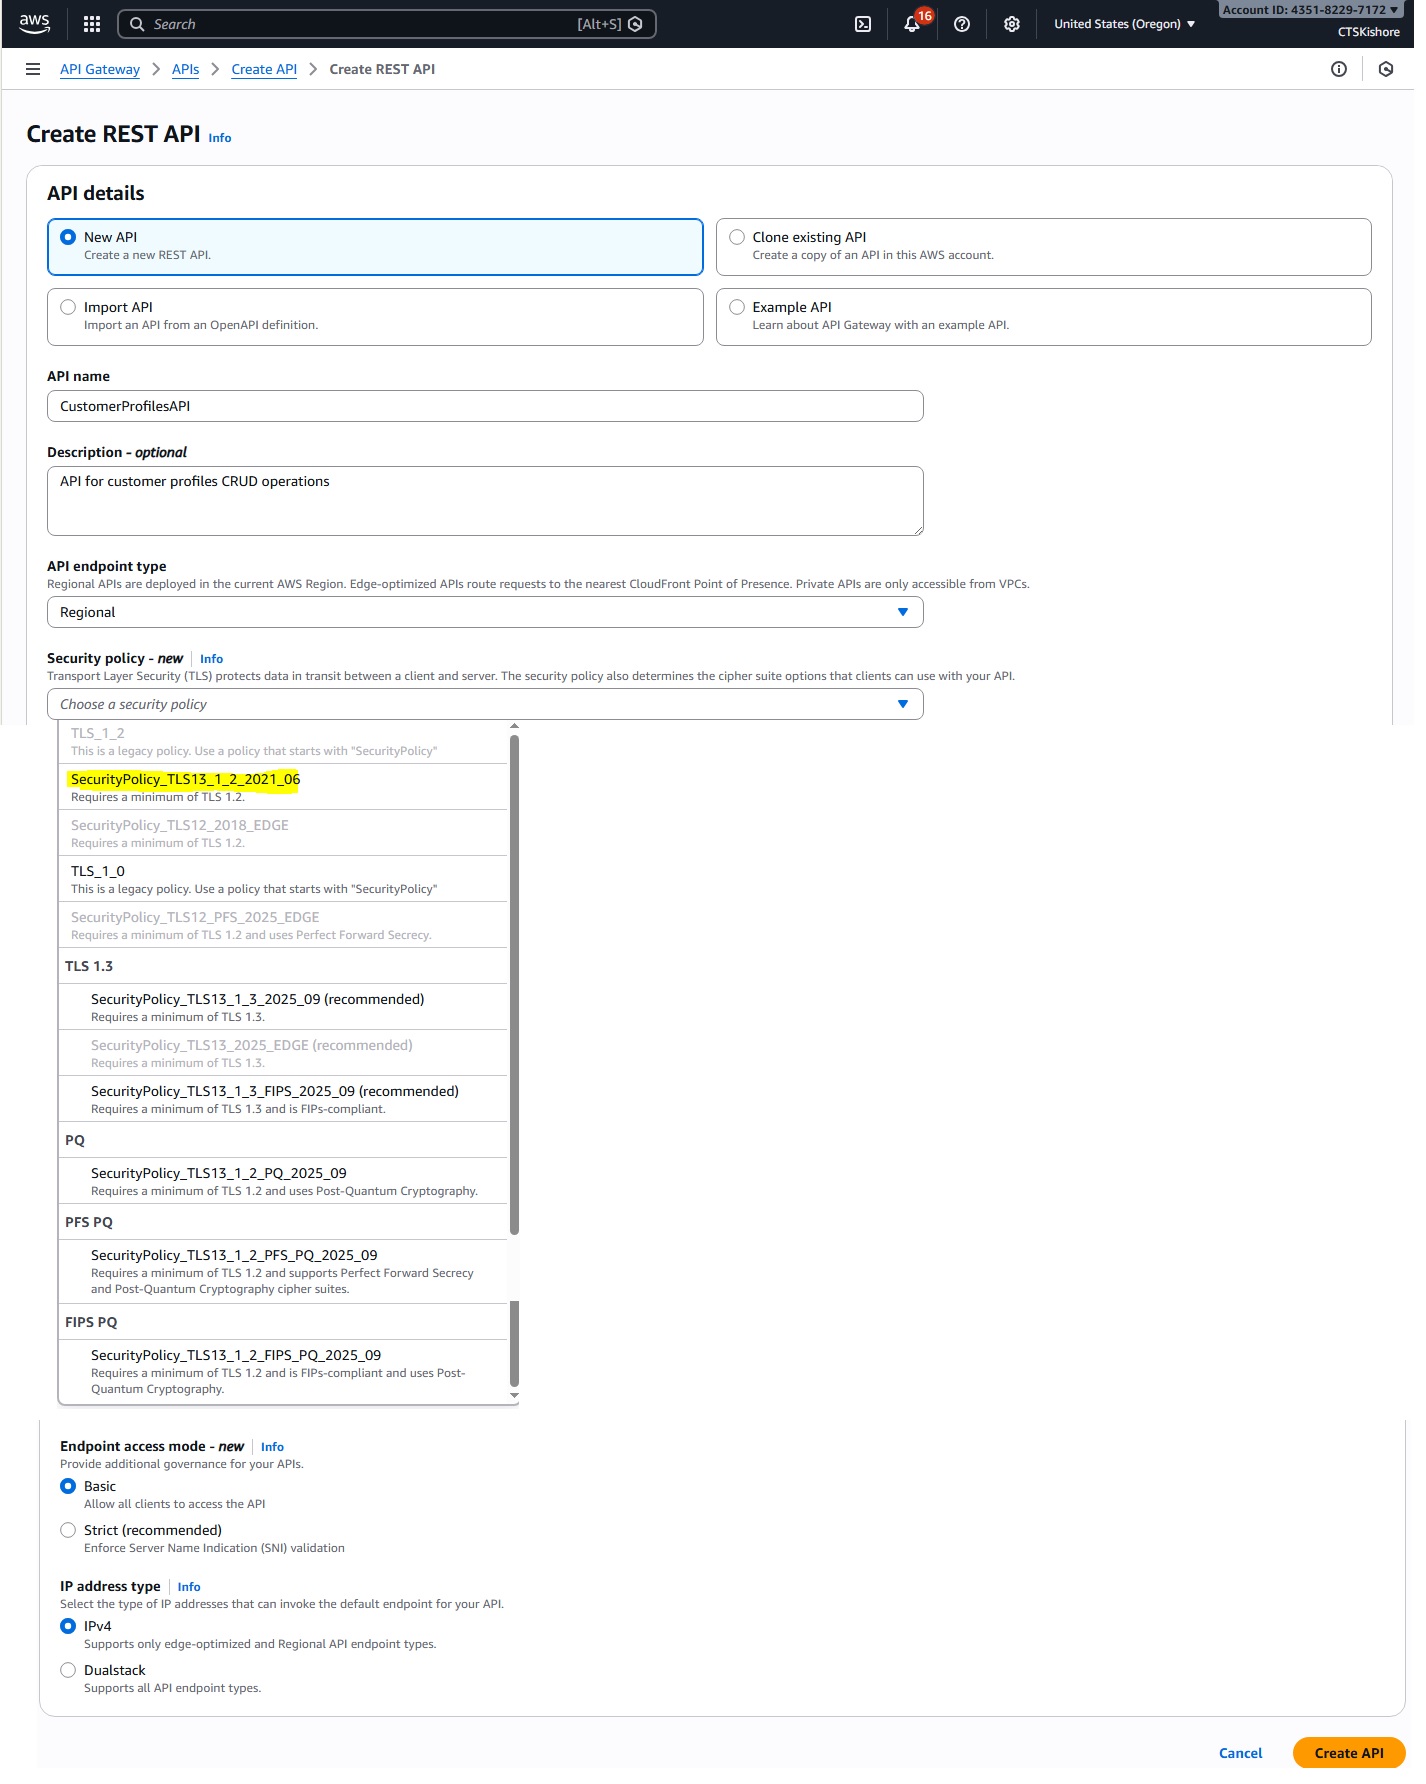
Task: Click the AWS logo home icon
Action: 34,24
